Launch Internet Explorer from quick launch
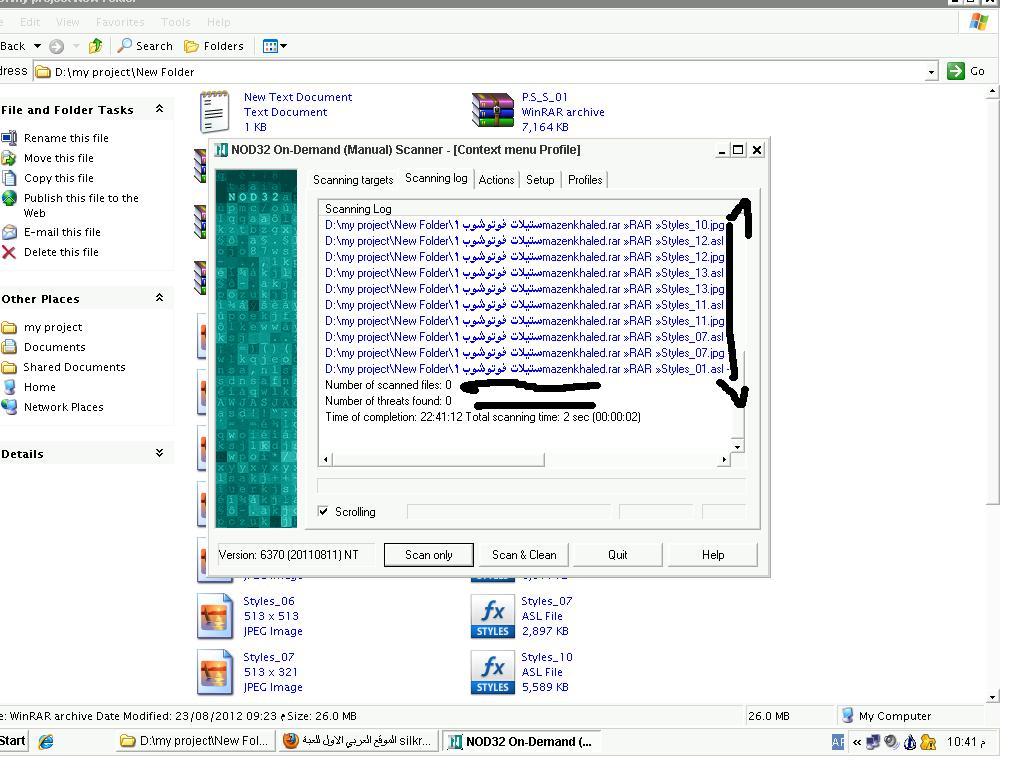Image resolution: width=1024 pixels, height=768 pixels. pos(46,741)
